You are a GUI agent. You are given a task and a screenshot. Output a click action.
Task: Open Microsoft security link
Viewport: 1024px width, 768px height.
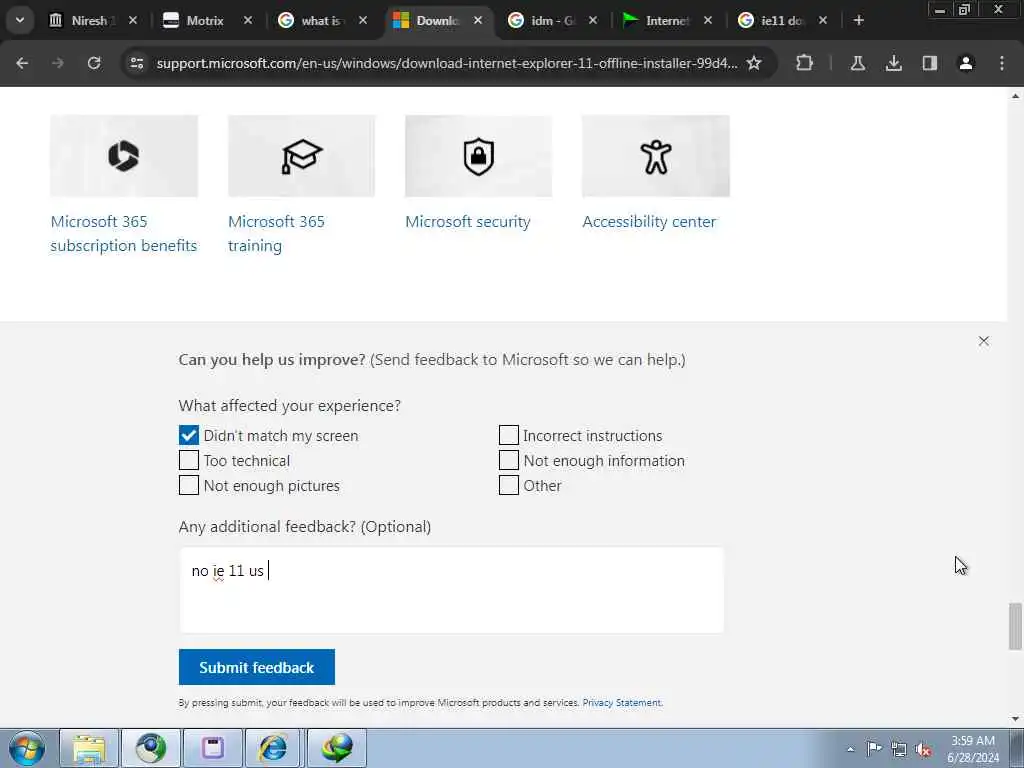coord(468,221)
